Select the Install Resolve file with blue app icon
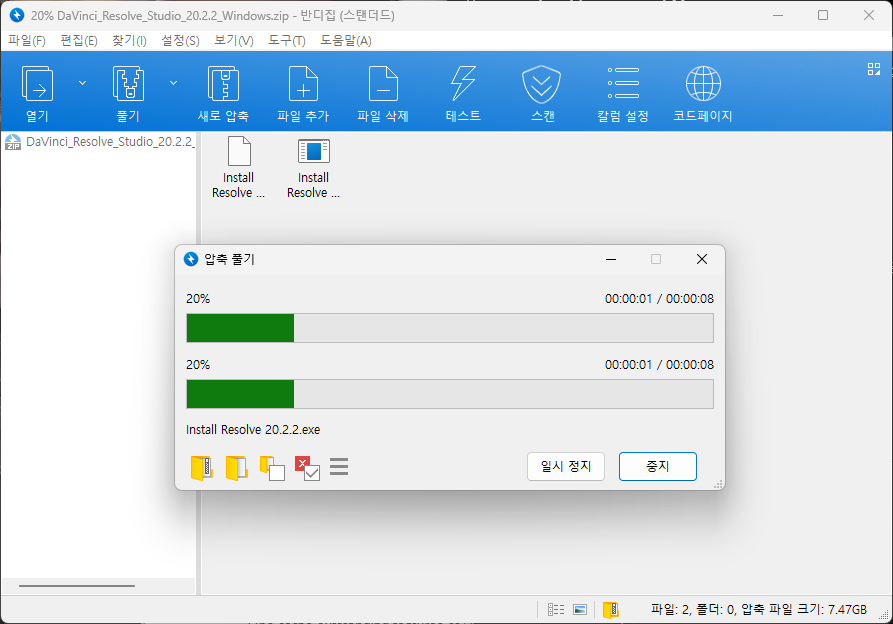Screen dimensions: 893x624 tap(313, 167)
